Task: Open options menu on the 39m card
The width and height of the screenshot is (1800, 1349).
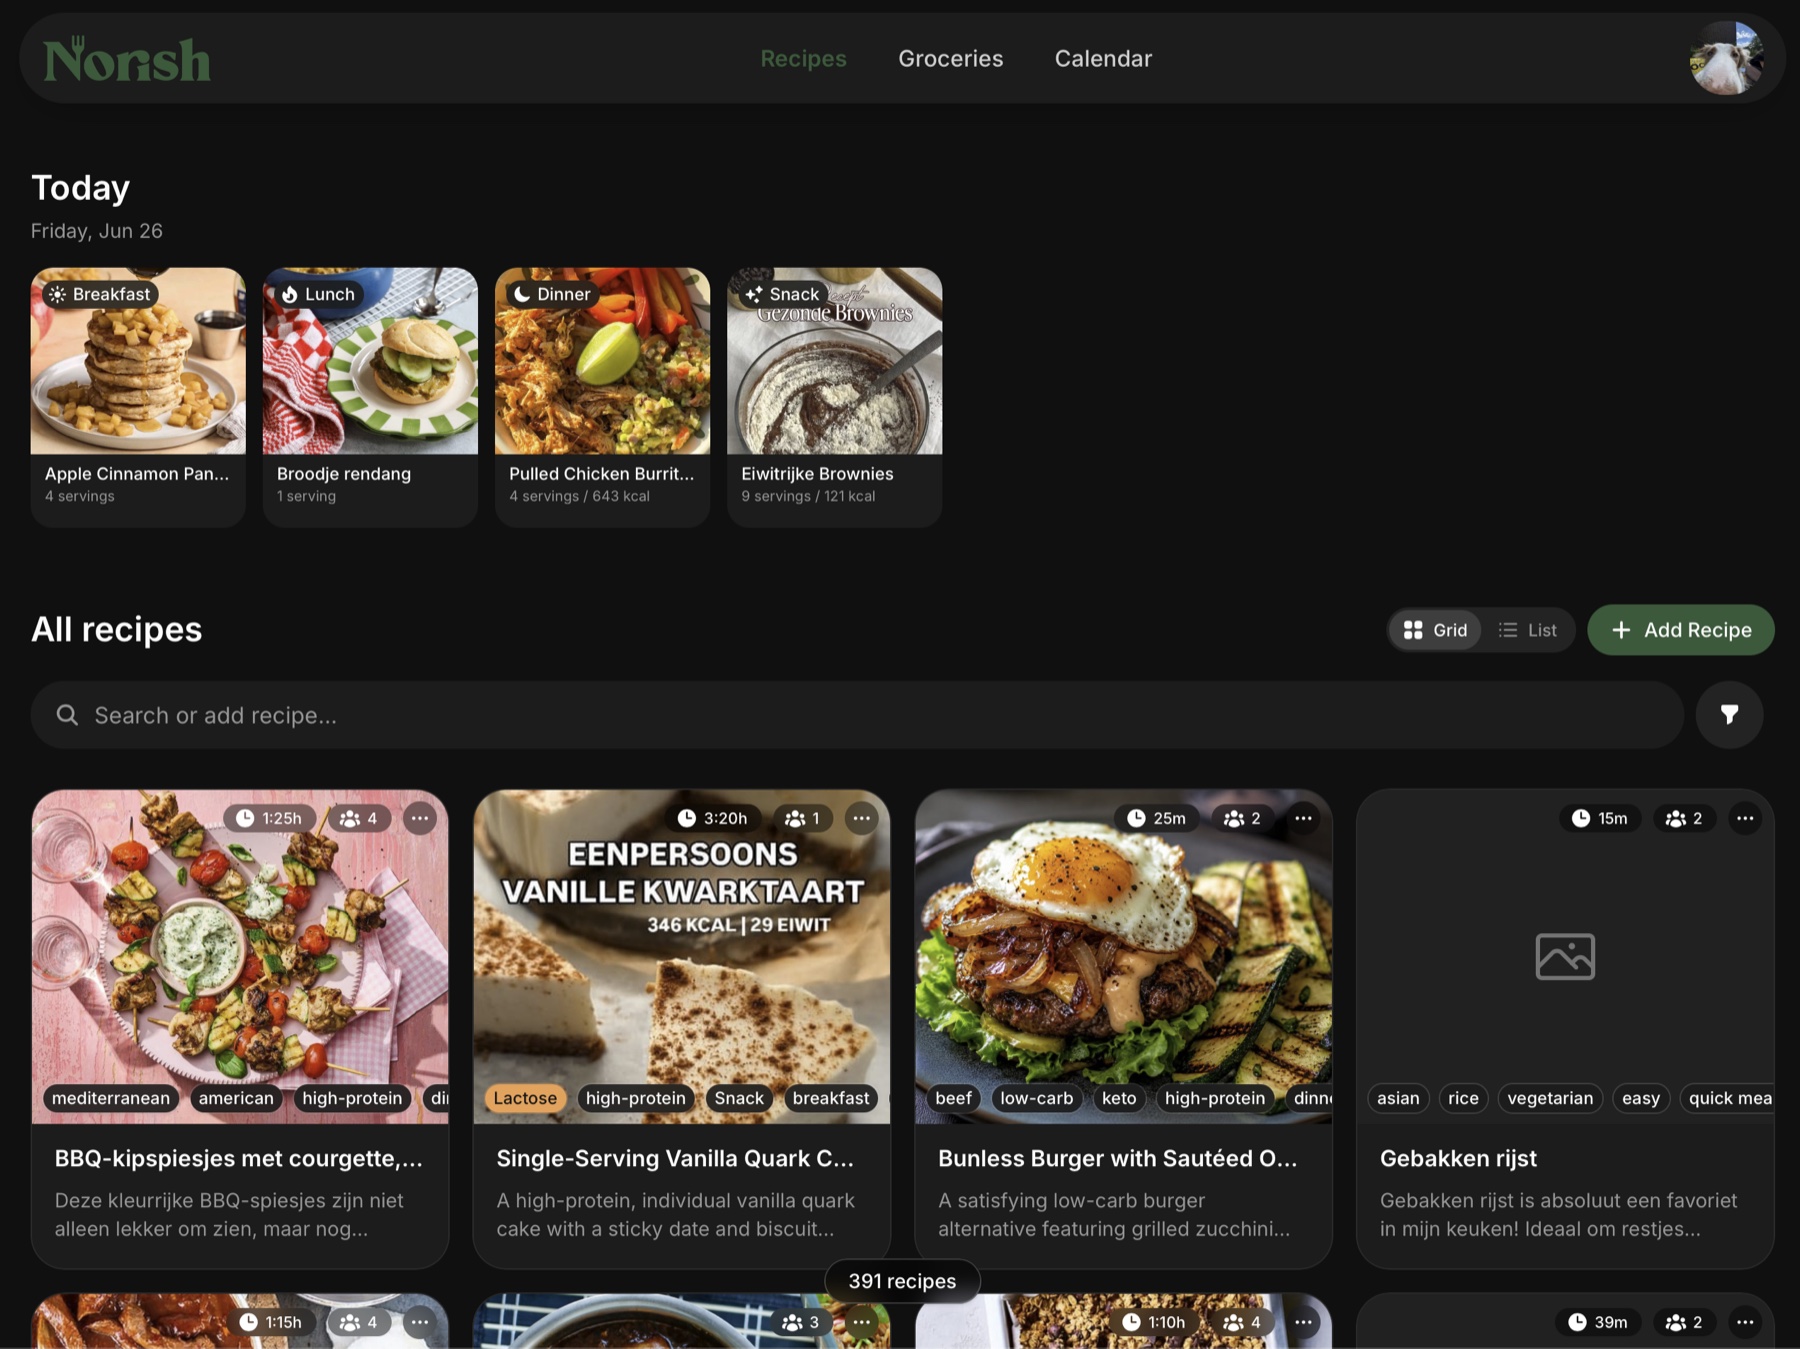Action: (x=1745, y=1322)
